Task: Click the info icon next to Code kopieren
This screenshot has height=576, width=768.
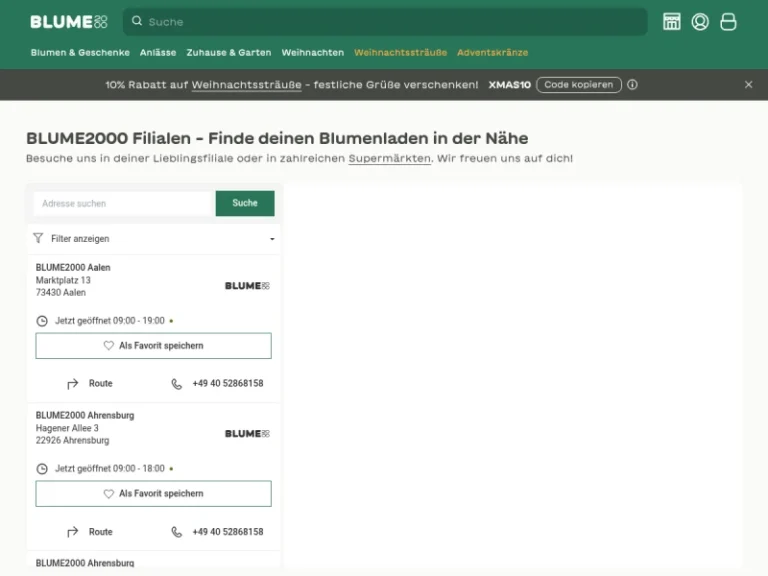Action: click(632, 85)
